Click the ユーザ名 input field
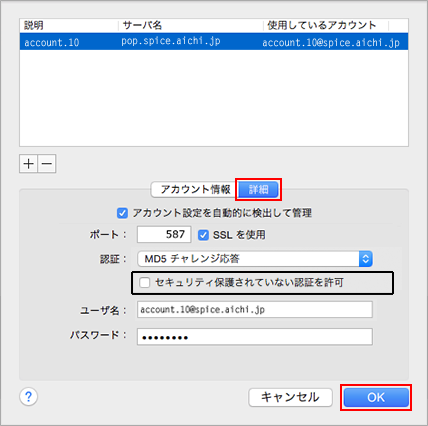This screenshot has width=428, height=426. pyautogui.click(x=255, y=310)
